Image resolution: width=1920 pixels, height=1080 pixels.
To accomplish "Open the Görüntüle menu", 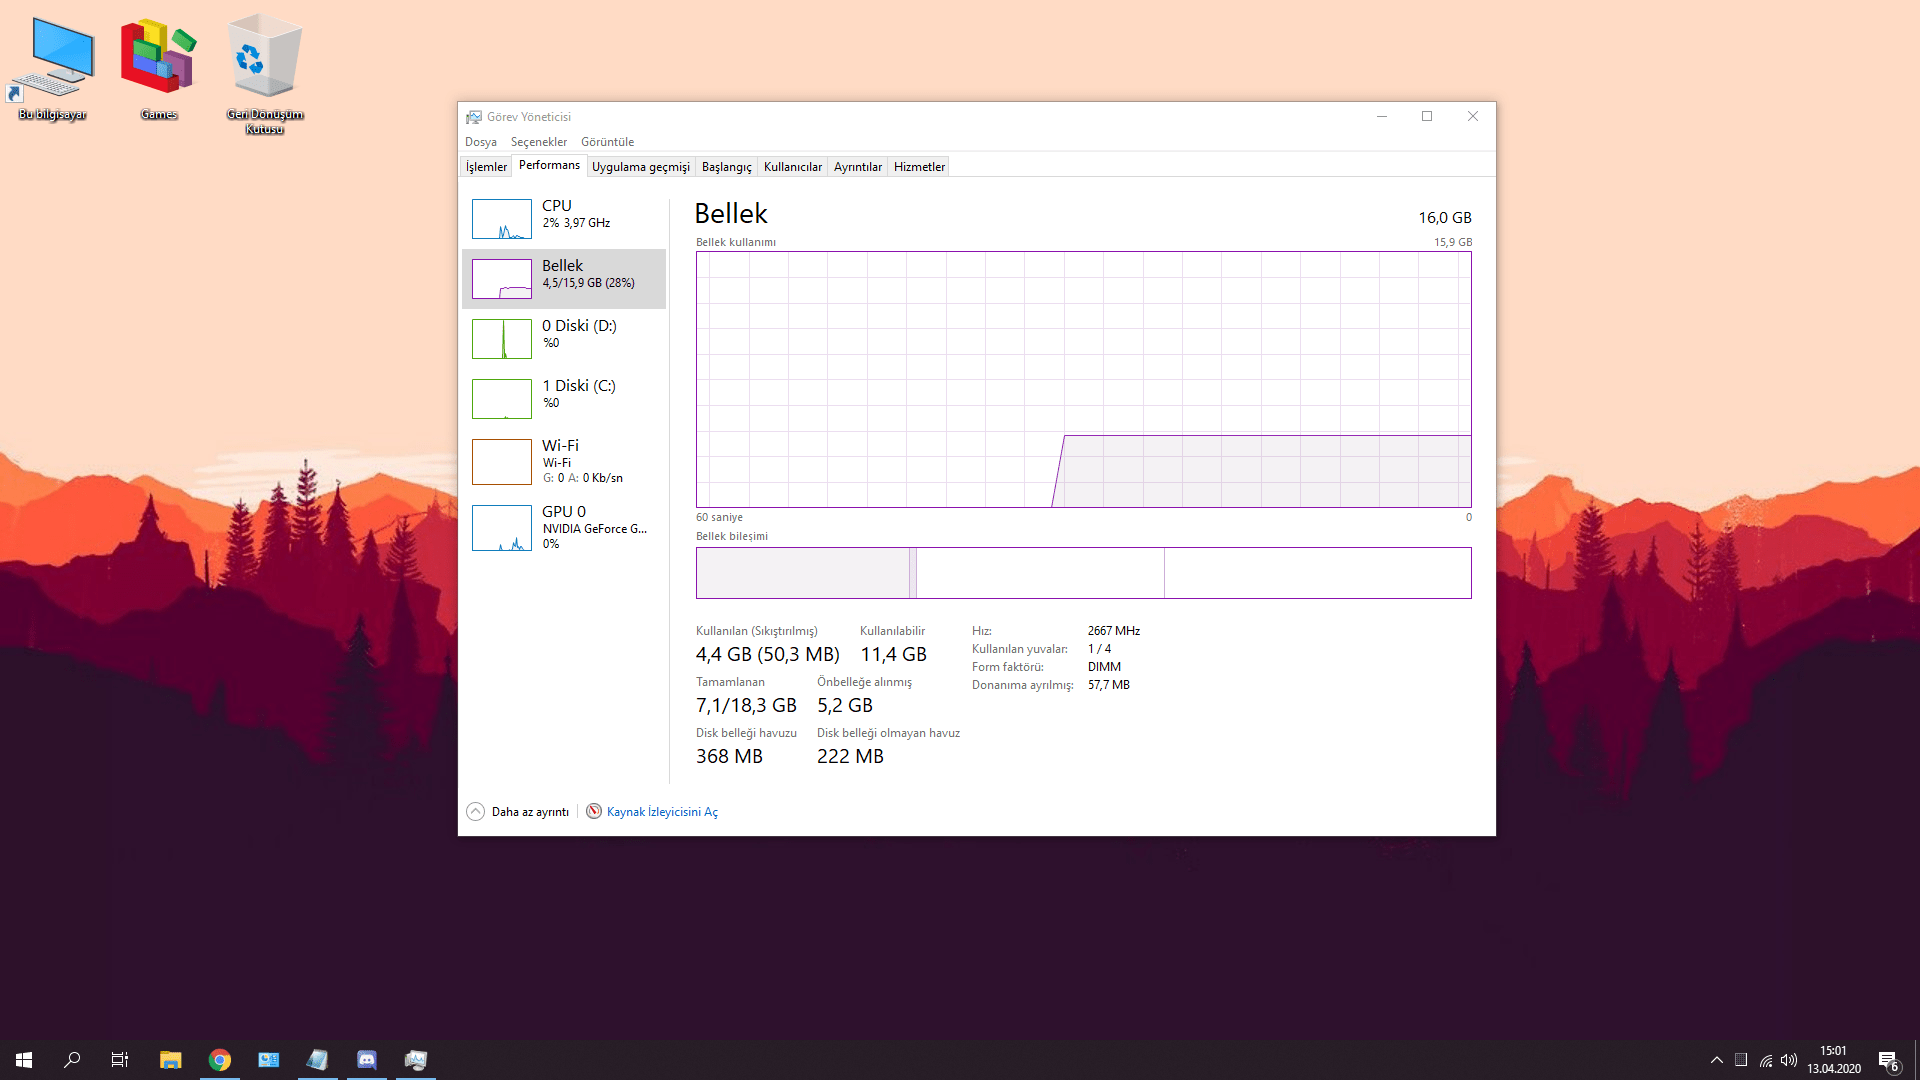I will click(607, 142).
